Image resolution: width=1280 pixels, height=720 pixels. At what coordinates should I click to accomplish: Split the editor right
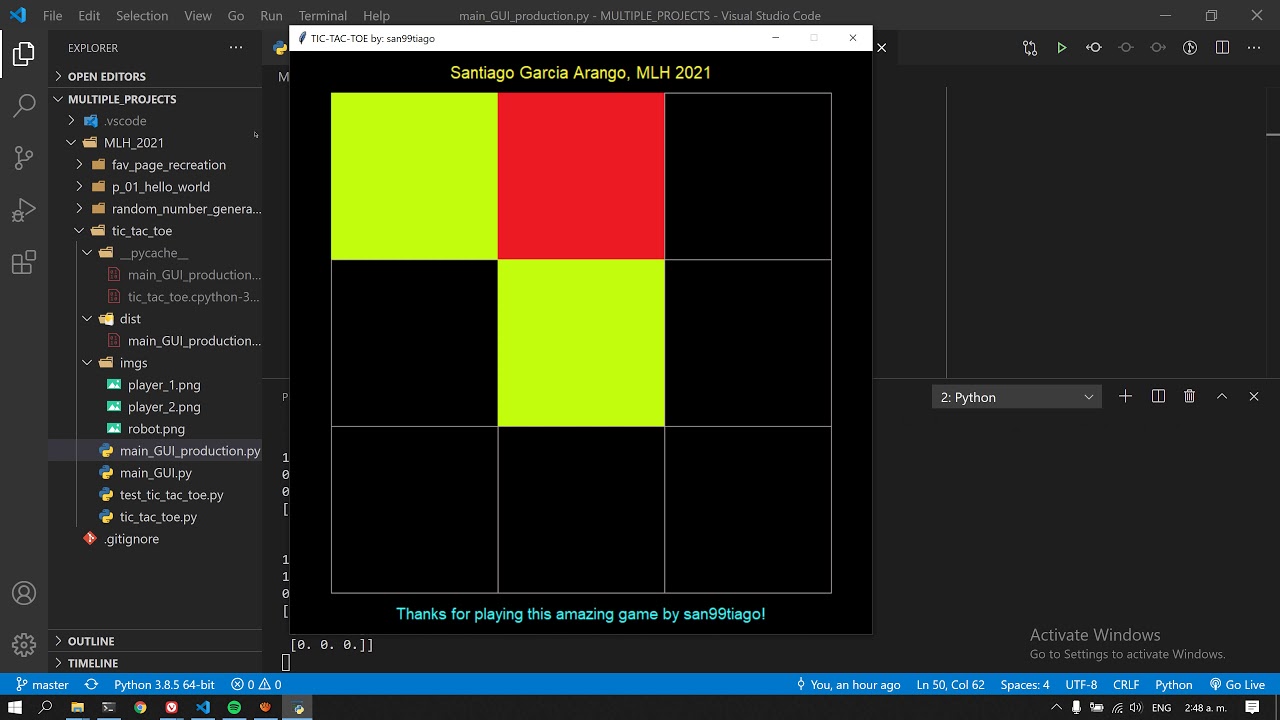tap(1222, 48)
